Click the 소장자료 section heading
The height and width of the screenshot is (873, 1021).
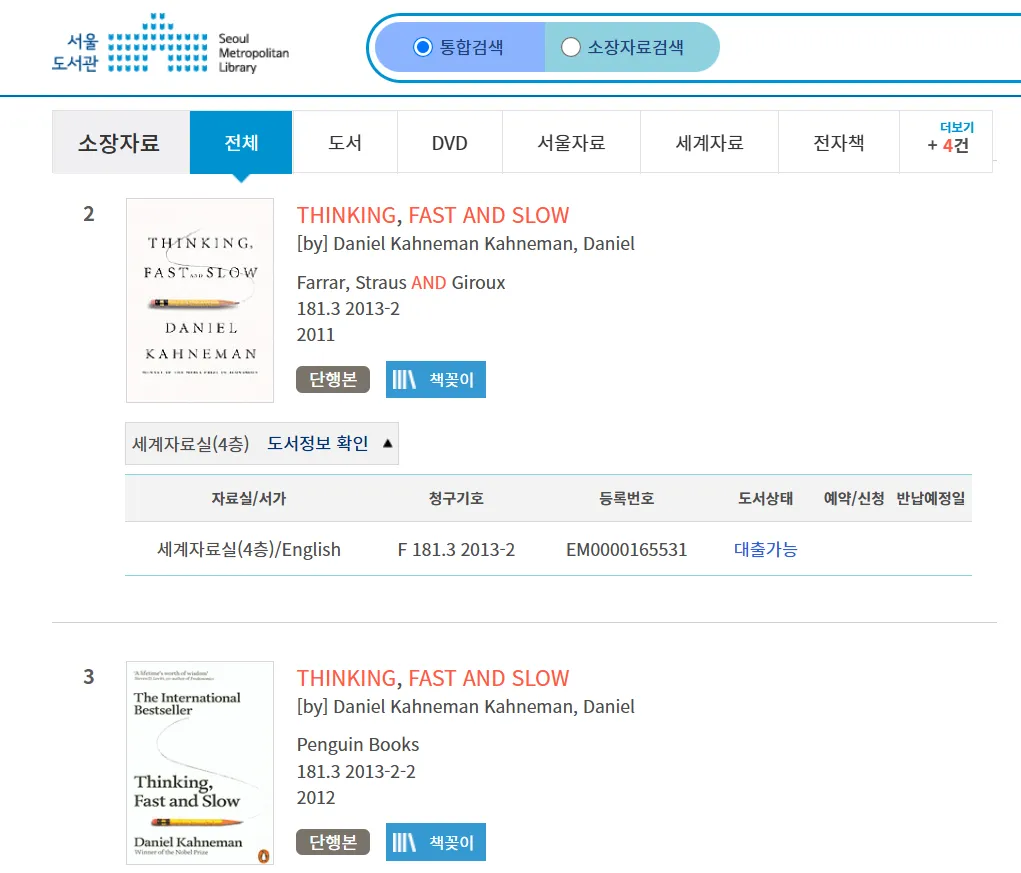pyautogui.click(x=119, y=143)
